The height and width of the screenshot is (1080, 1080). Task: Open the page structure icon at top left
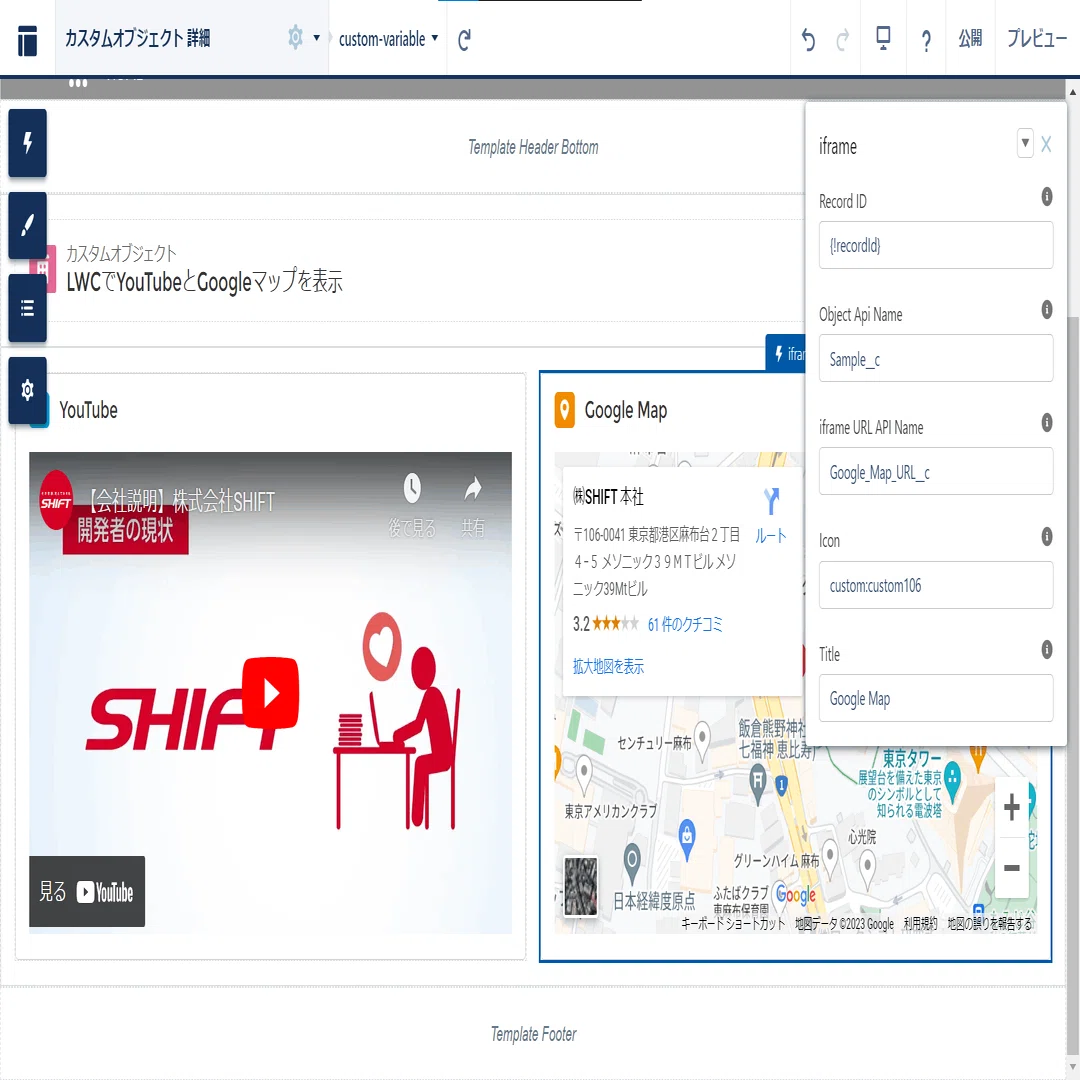pyautogui.click(x=28, y=39)
